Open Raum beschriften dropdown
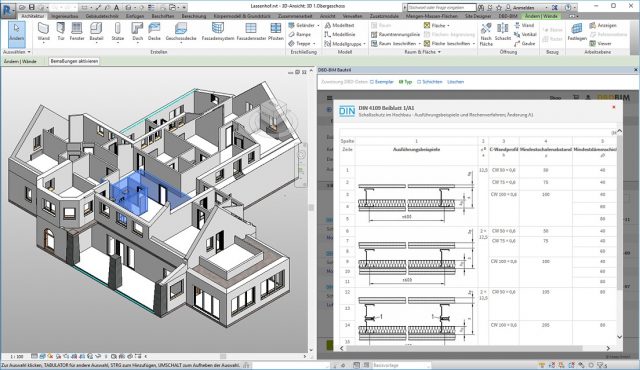This screenshot has width=640, height=370. pos(420,43)
